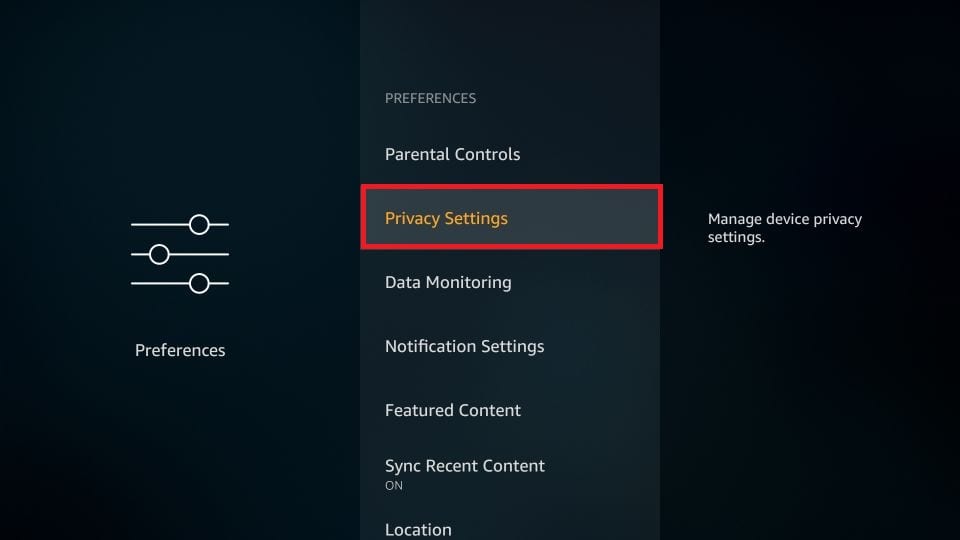Click the Preferences label below the icon
The width and height of the screenshot is (960, 540).
(180, 350)
